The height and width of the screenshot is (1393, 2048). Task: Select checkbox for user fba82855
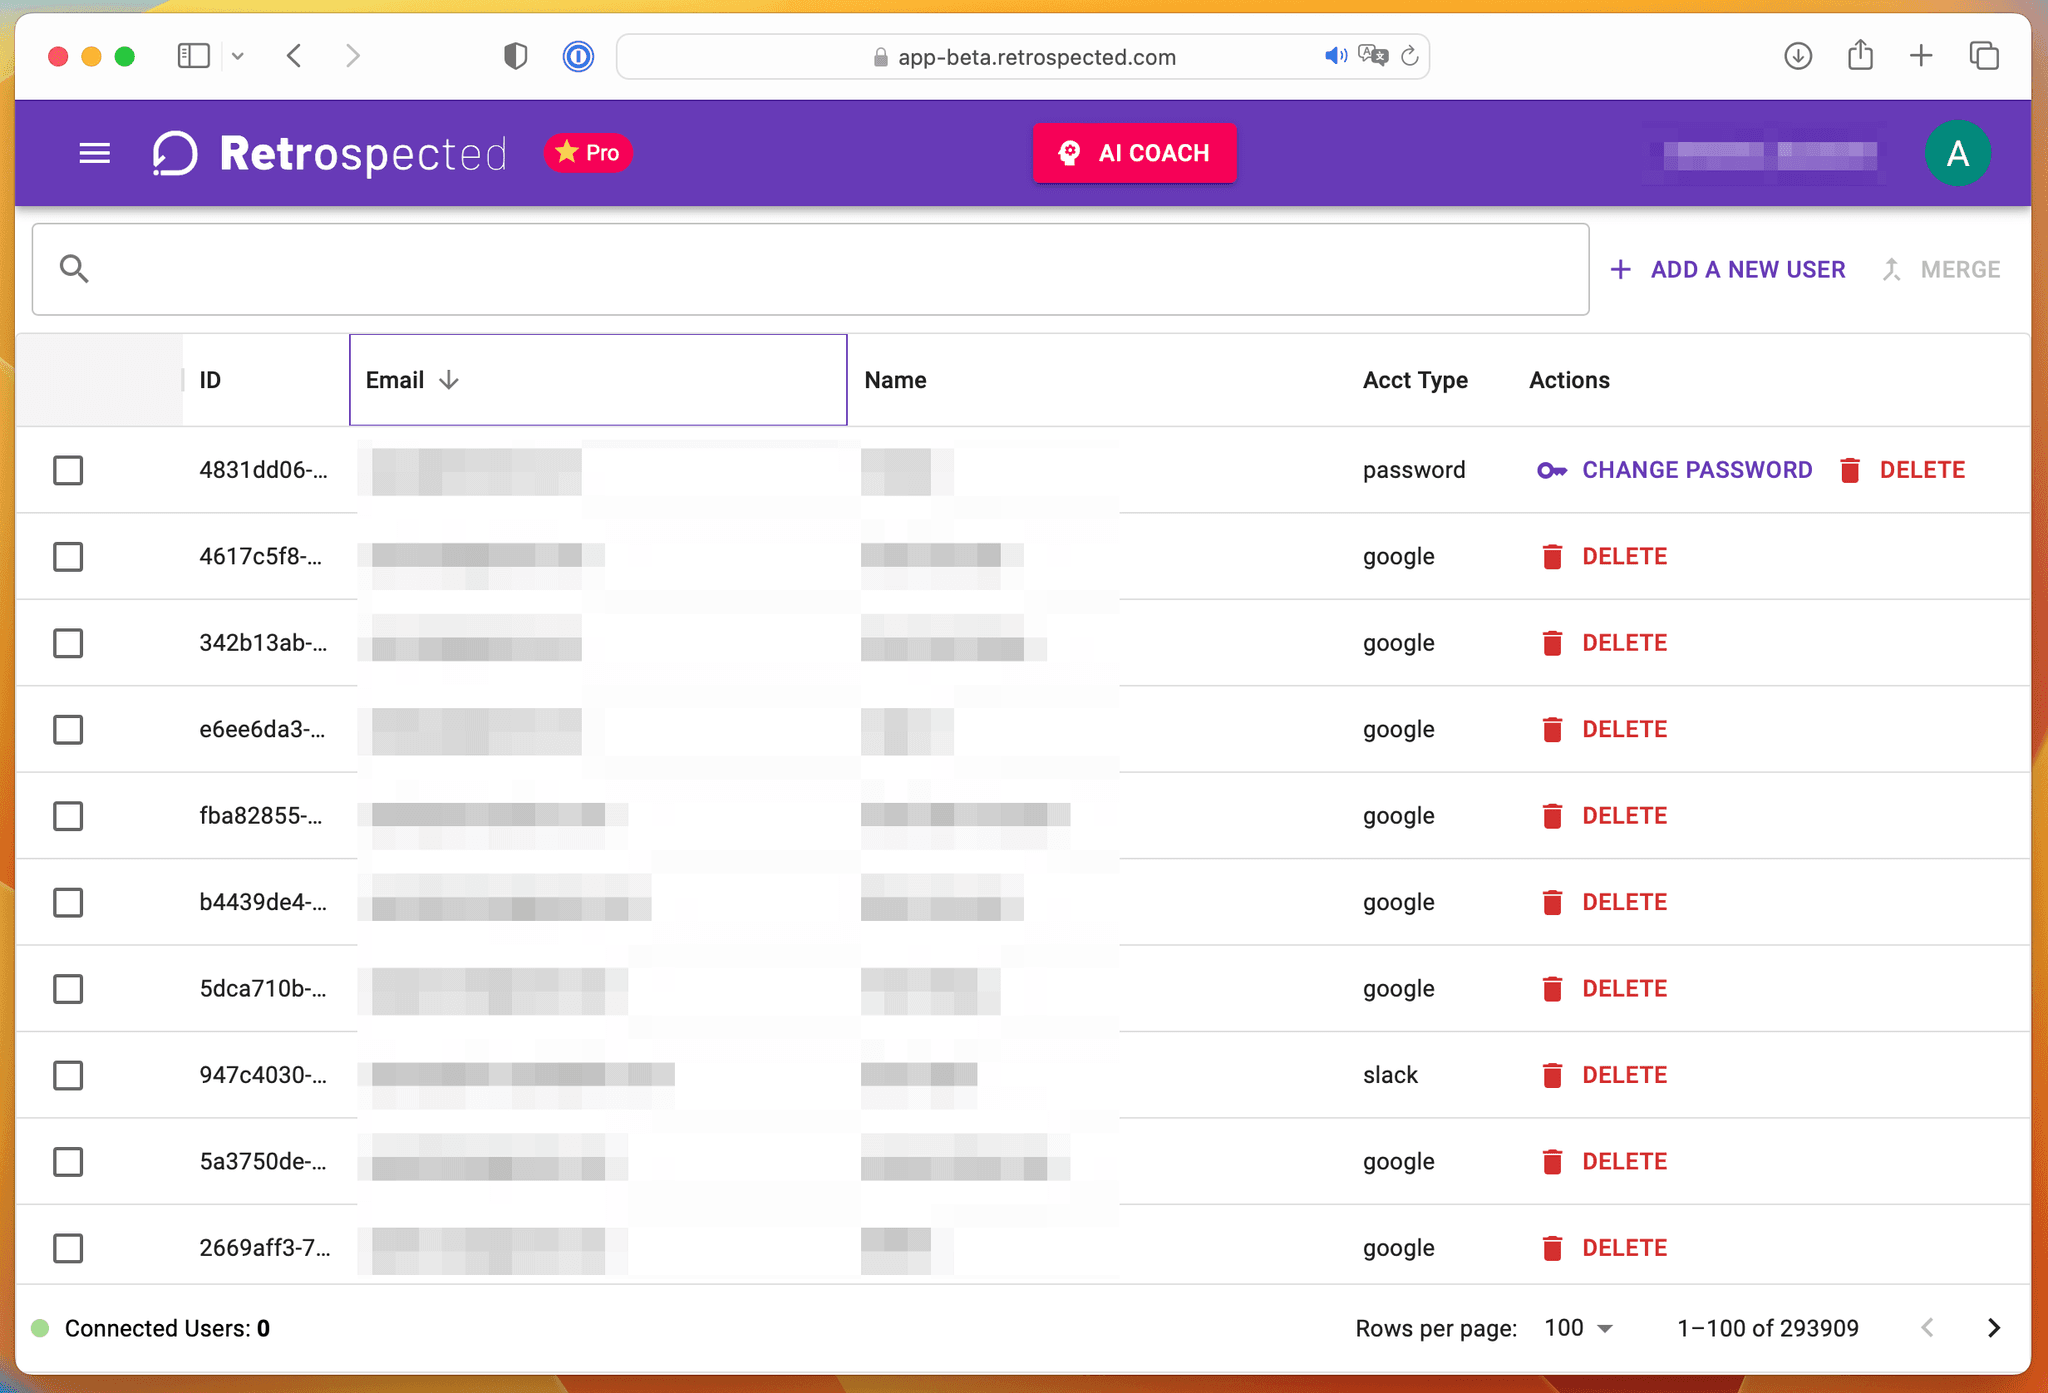coord(68,816)
